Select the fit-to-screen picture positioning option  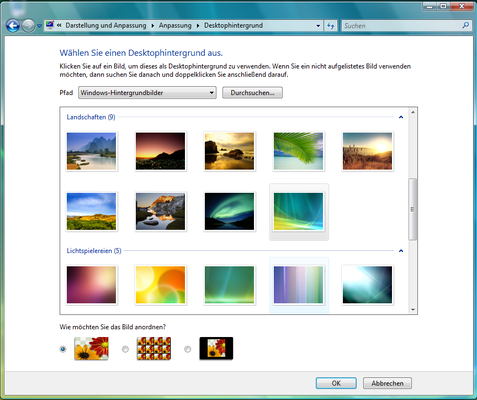tap(63, 349)
